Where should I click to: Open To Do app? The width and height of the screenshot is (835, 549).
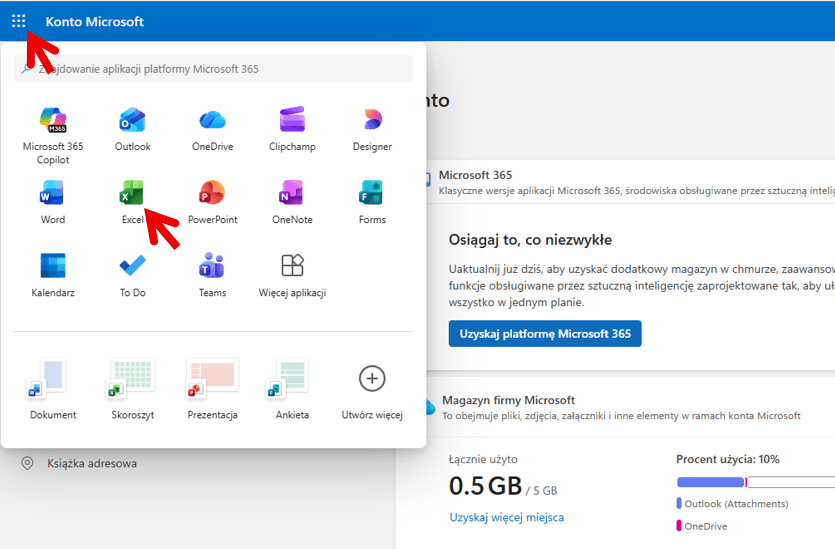click(133, 275)
